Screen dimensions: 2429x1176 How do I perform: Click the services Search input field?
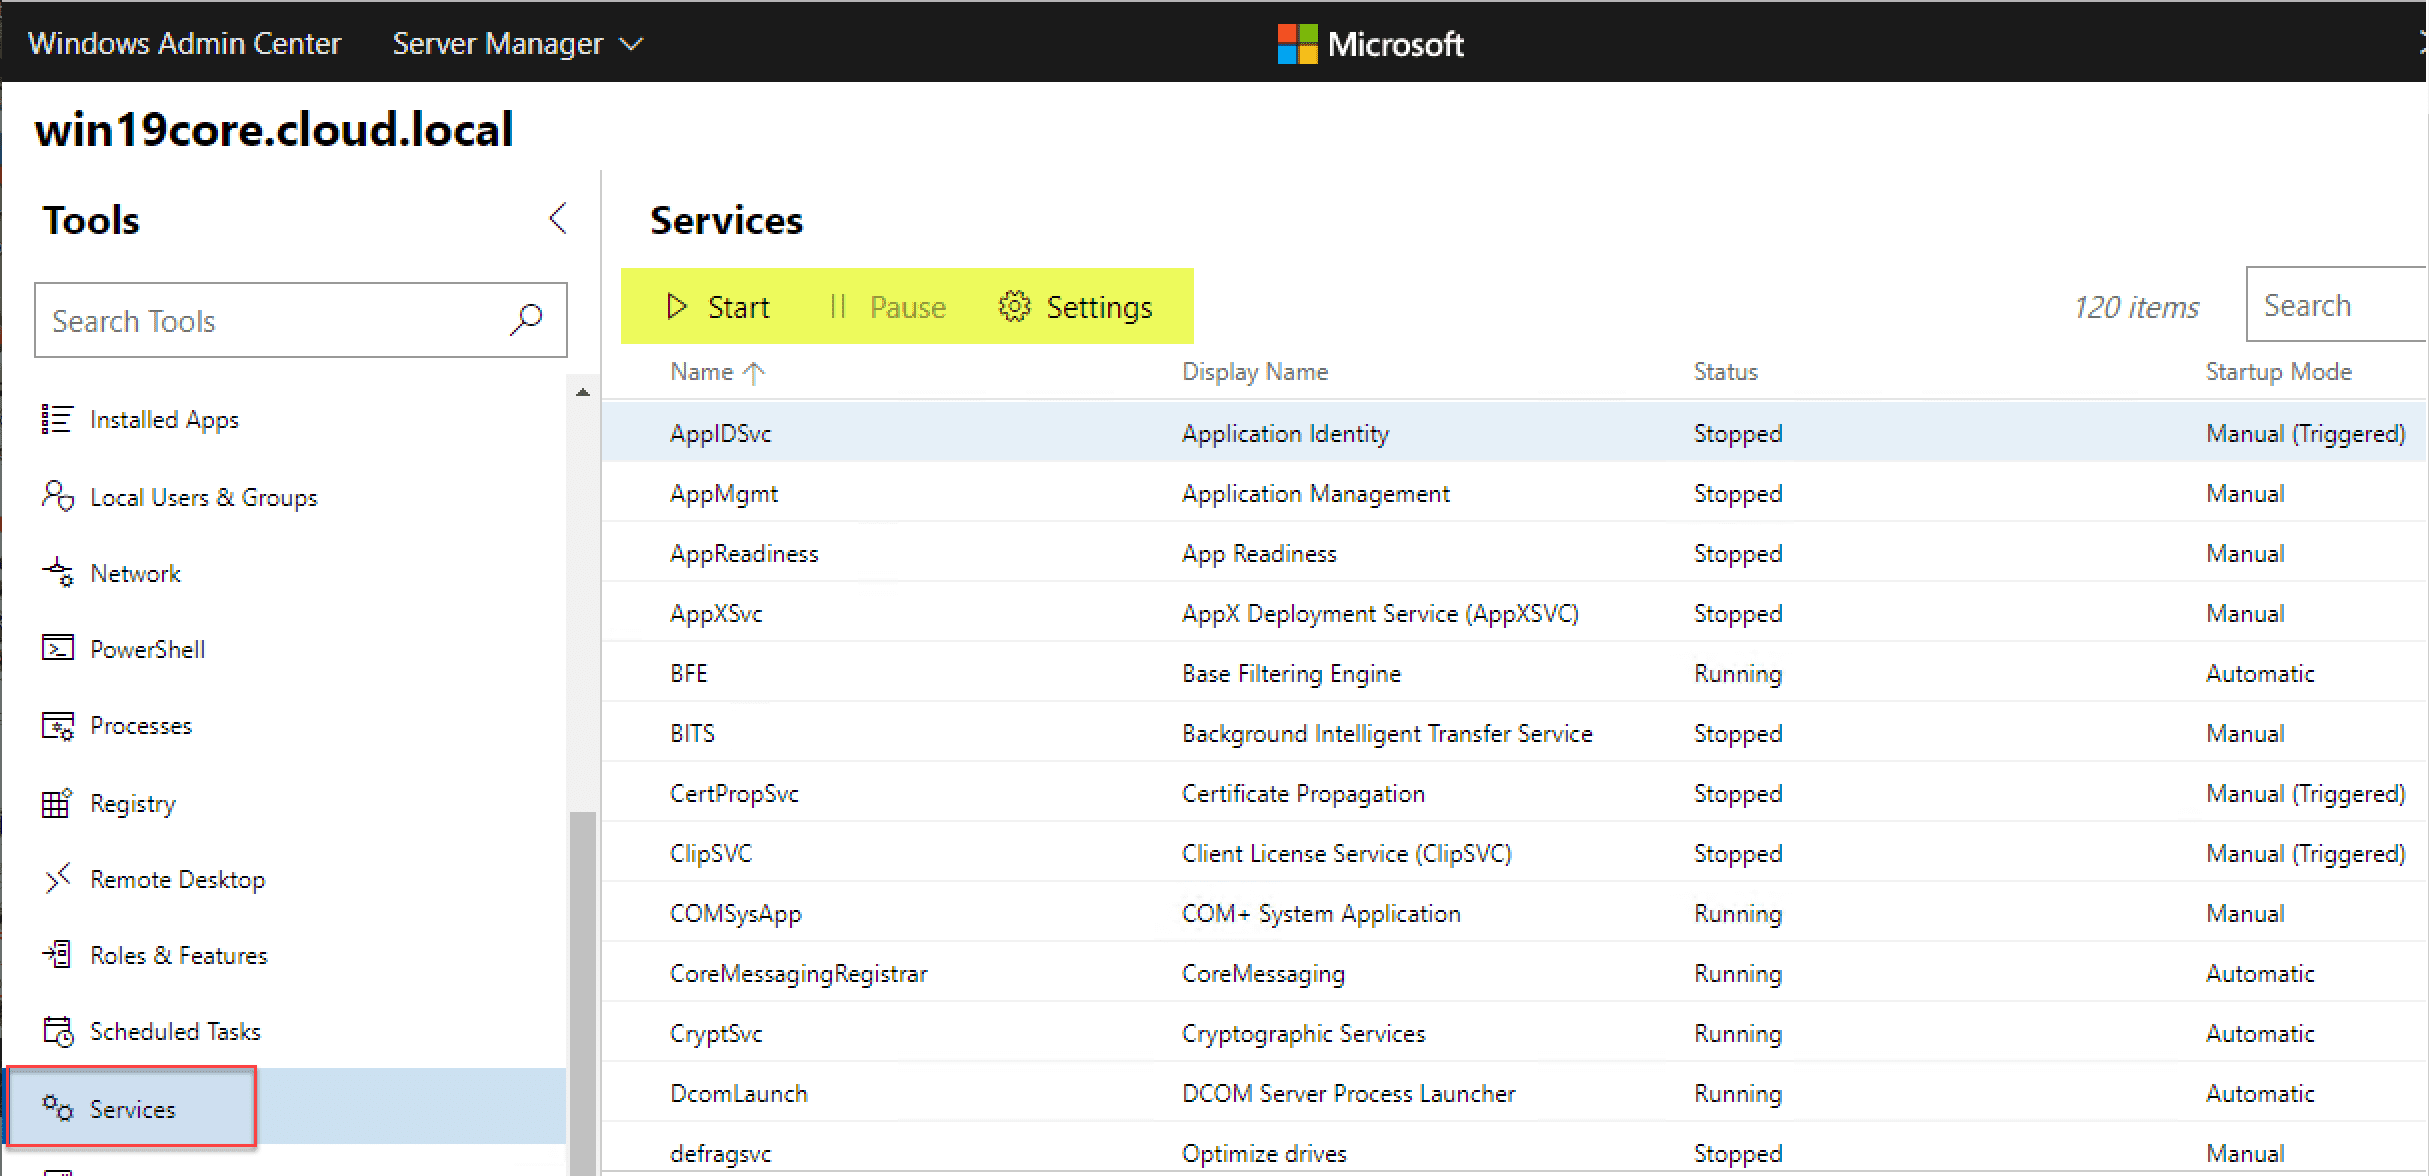coord(2338,305)
